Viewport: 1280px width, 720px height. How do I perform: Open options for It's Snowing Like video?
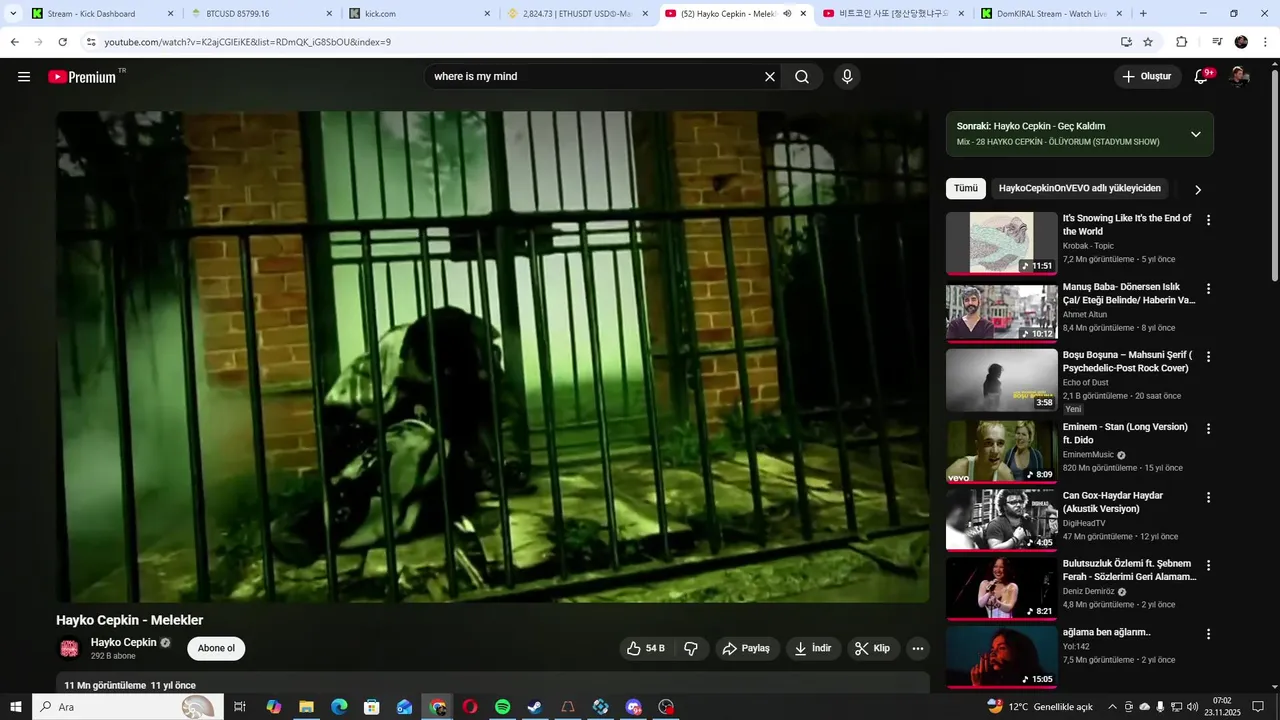1208,220
